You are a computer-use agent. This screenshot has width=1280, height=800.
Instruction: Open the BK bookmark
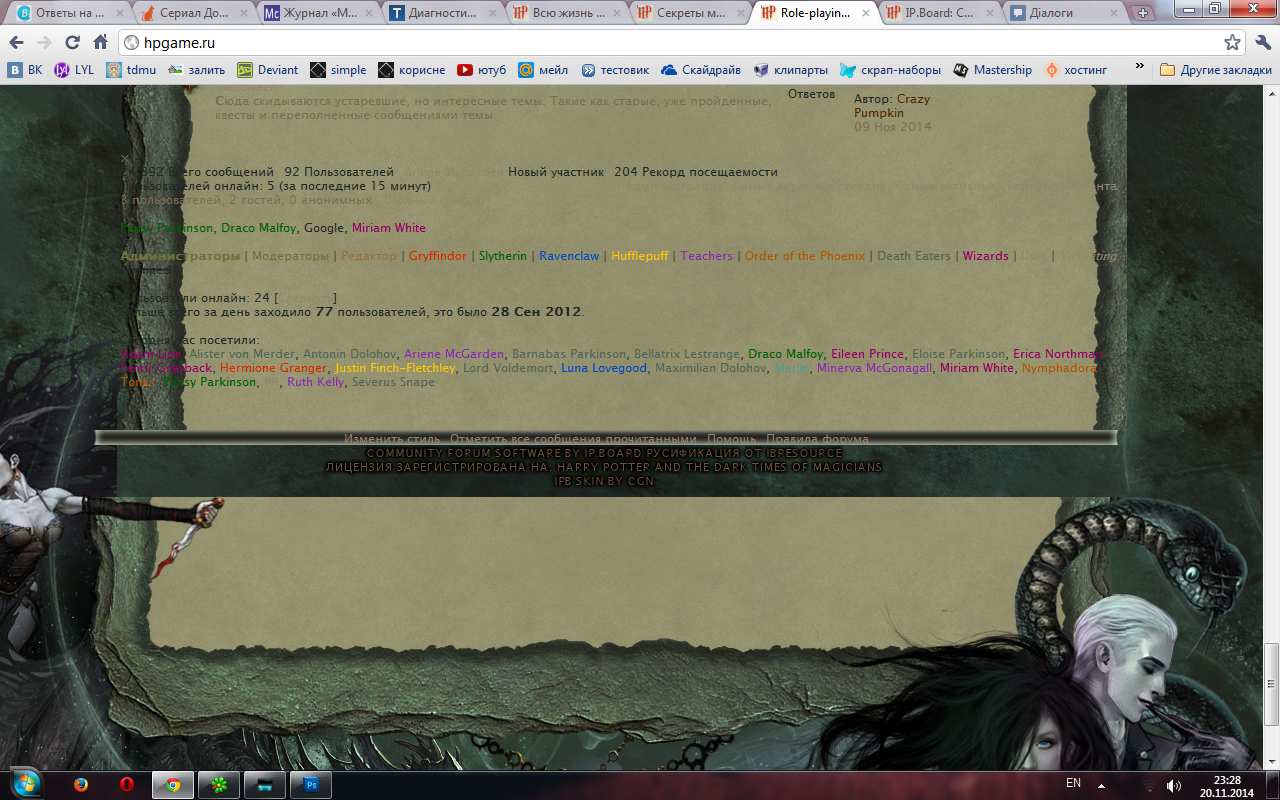click(25, 70)
